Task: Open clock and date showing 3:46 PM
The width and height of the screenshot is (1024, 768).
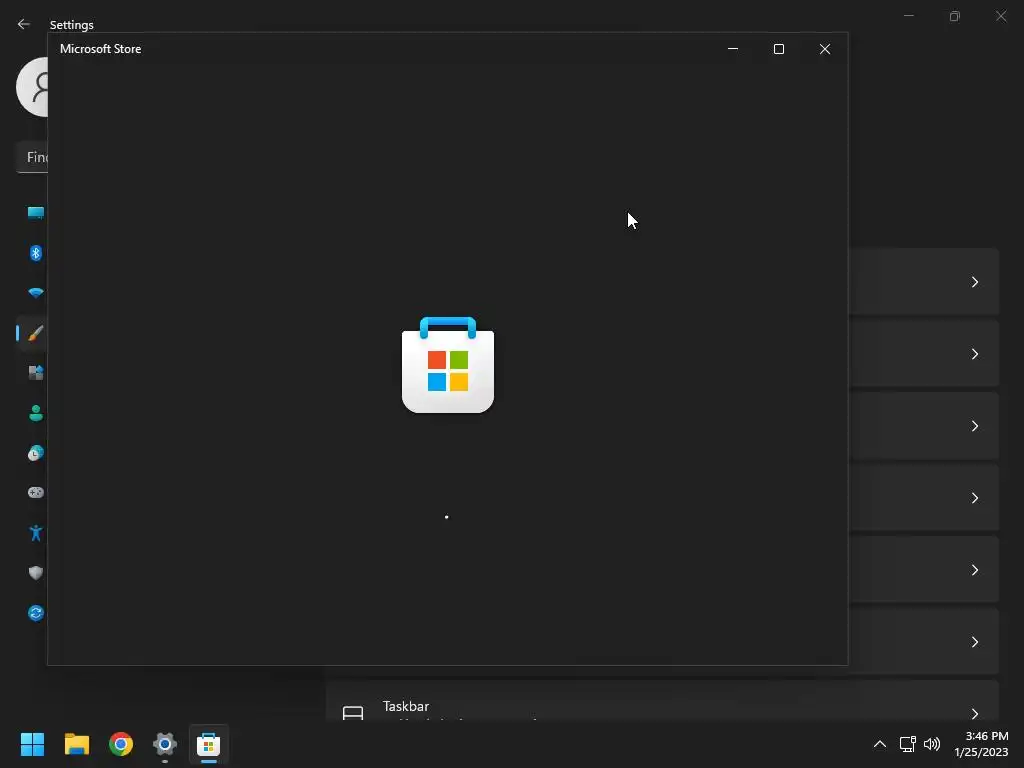Action: (981, 744)
